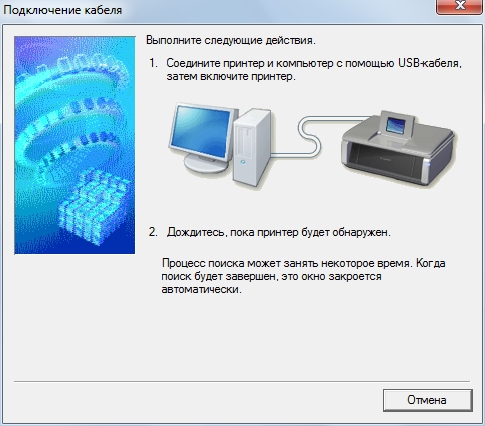Close the Подключение кабеля dialog window
Image resolution: width=485 pixels, height=426 pixels.
tap(460, 7)
